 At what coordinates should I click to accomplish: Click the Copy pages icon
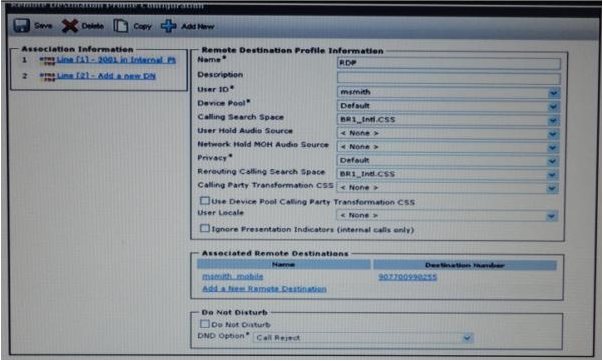click(x=120, y=26)
